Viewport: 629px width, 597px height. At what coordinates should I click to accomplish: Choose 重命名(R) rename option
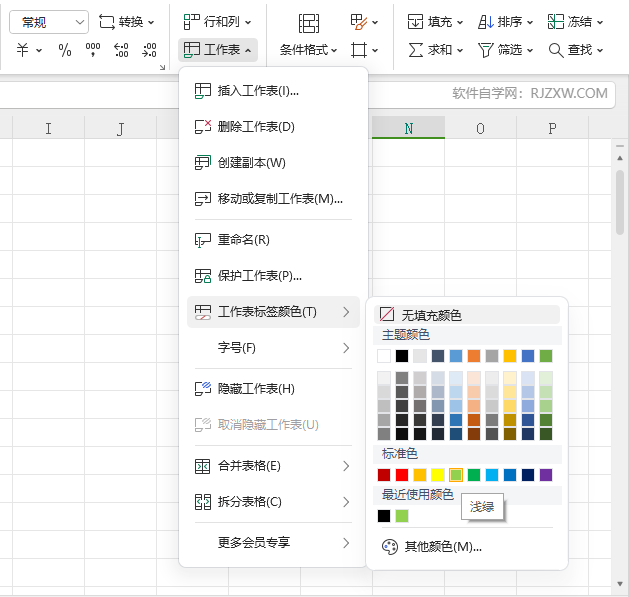coord(273,240)
